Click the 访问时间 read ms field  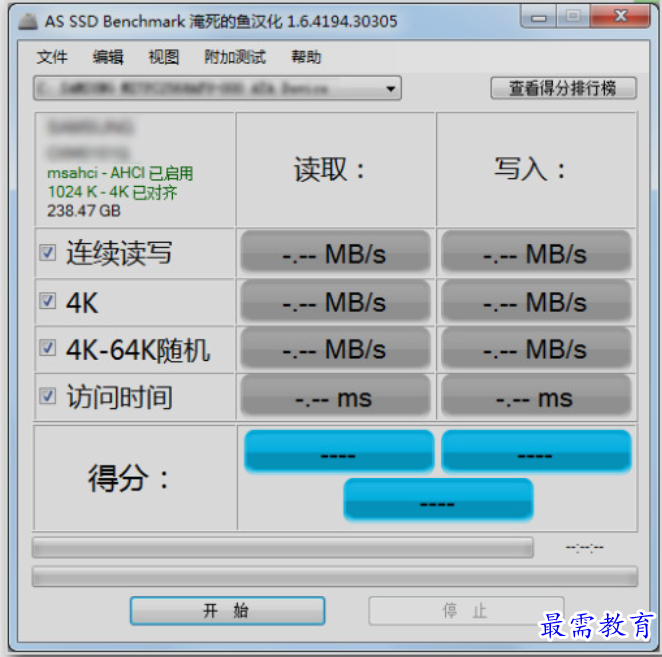click(335, 396)
